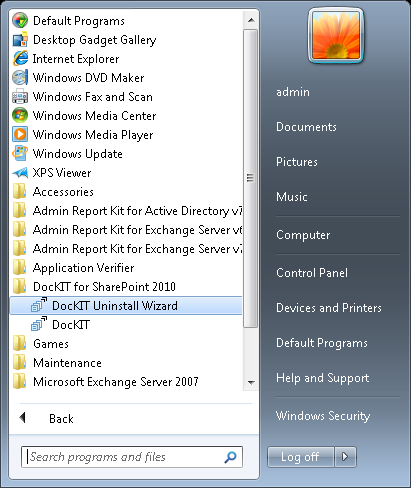Open Control Panel

click(312, 273)
